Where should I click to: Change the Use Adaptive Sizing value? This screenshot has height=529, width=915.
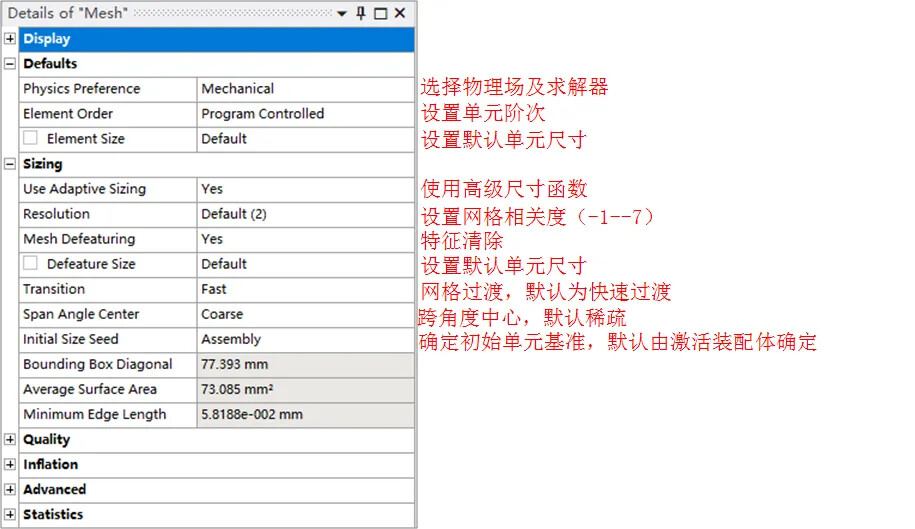tap(305, 189)
